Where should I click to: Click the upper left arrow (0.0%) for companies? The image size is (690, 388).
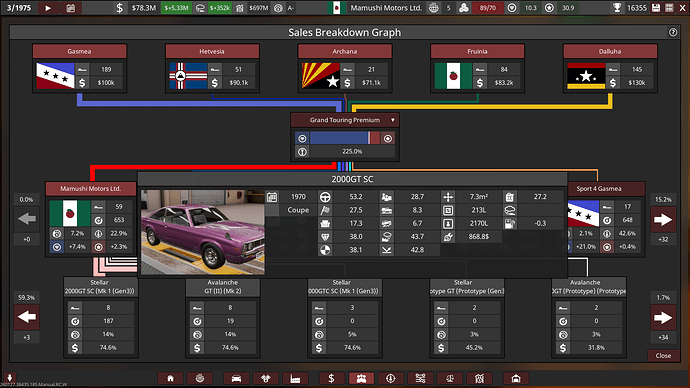pos(26,219)
